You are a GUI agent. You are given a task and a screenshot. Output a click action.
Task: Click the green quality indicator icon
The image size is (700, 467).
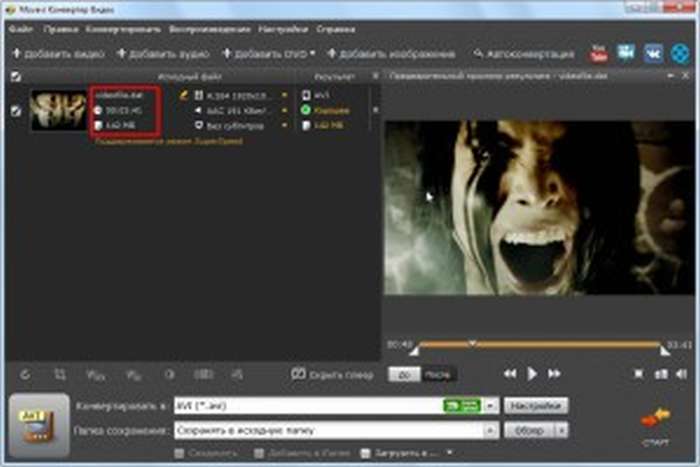[306, 110]
